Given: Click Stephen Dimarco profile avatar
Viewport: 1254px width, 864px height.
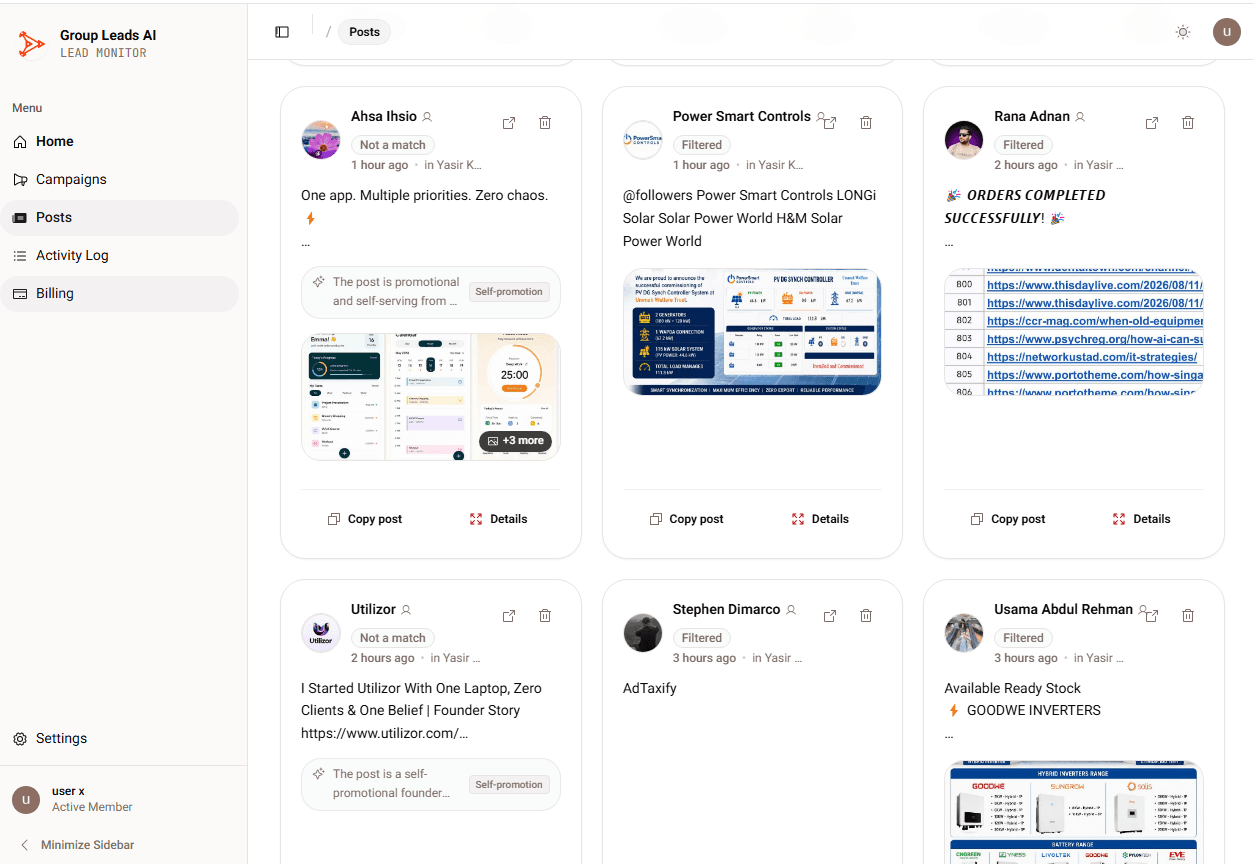Looking at the screenshot, I should pos(642,633).
